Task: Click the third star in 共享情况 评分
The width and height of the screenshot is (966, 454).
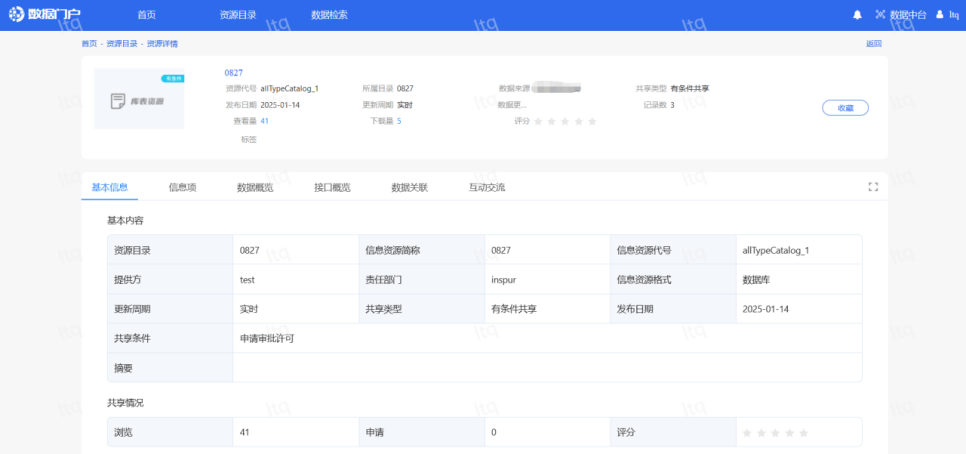Action: [775, 433]
